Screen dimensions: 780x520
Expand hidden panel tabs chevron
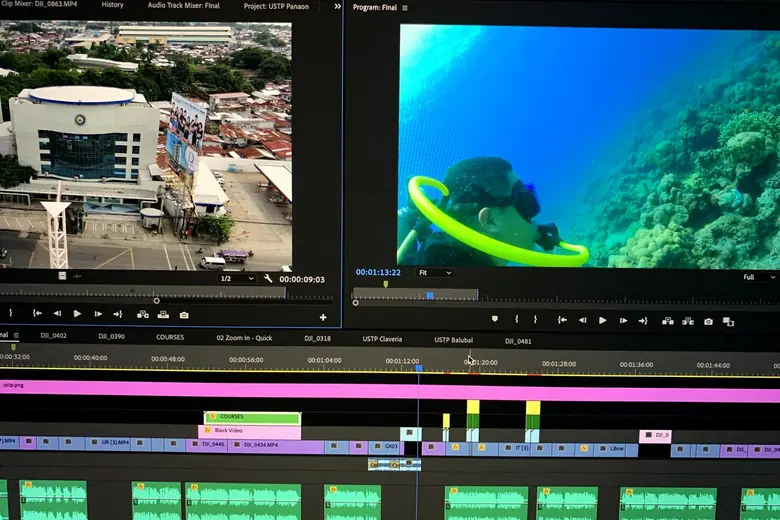pos(338,6)
